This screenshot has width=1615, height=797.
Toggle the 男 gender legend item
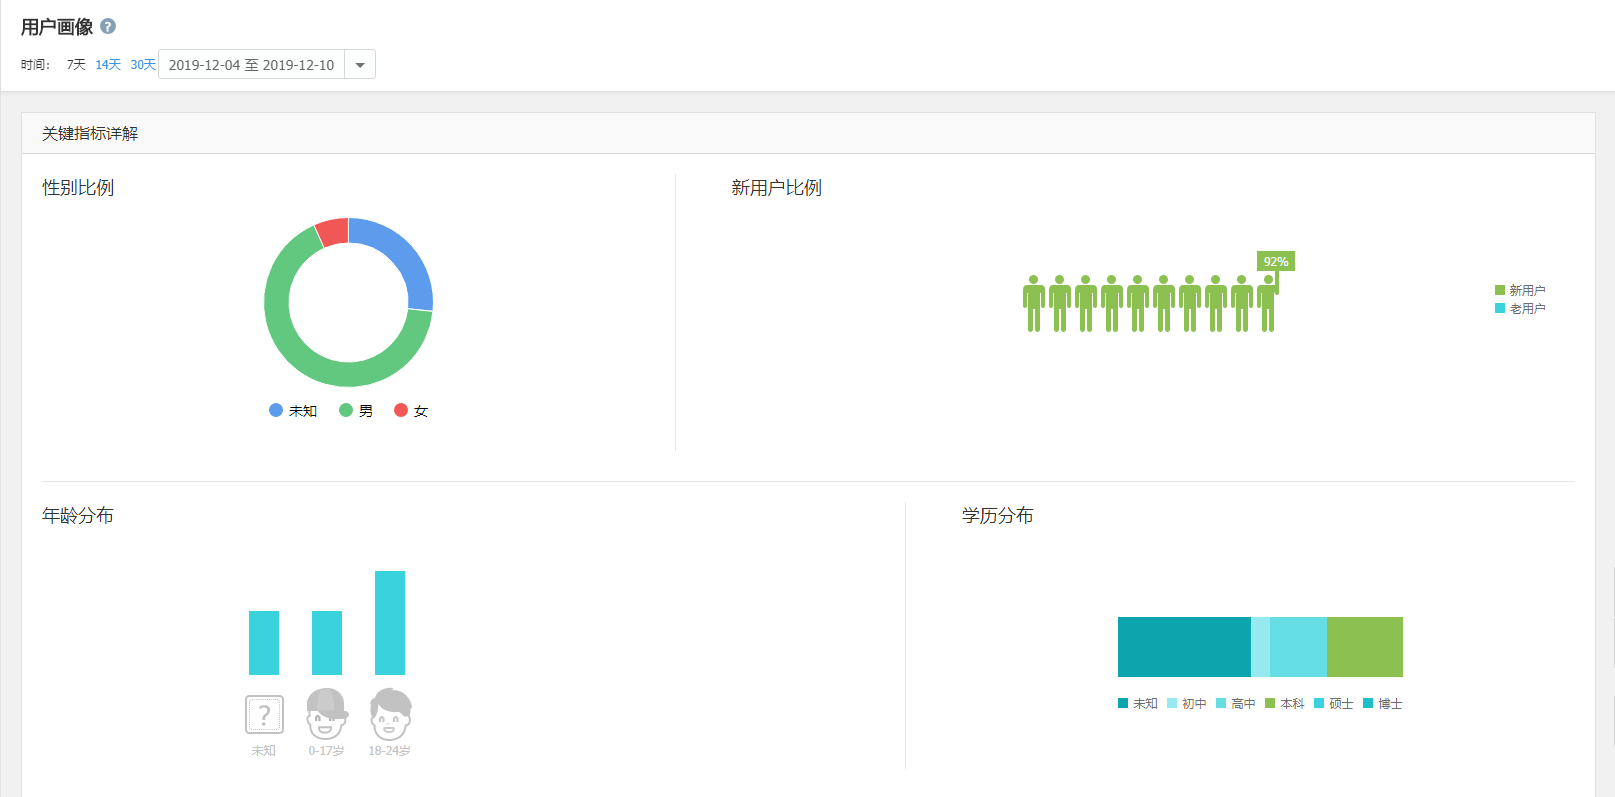tap(356, 411)
